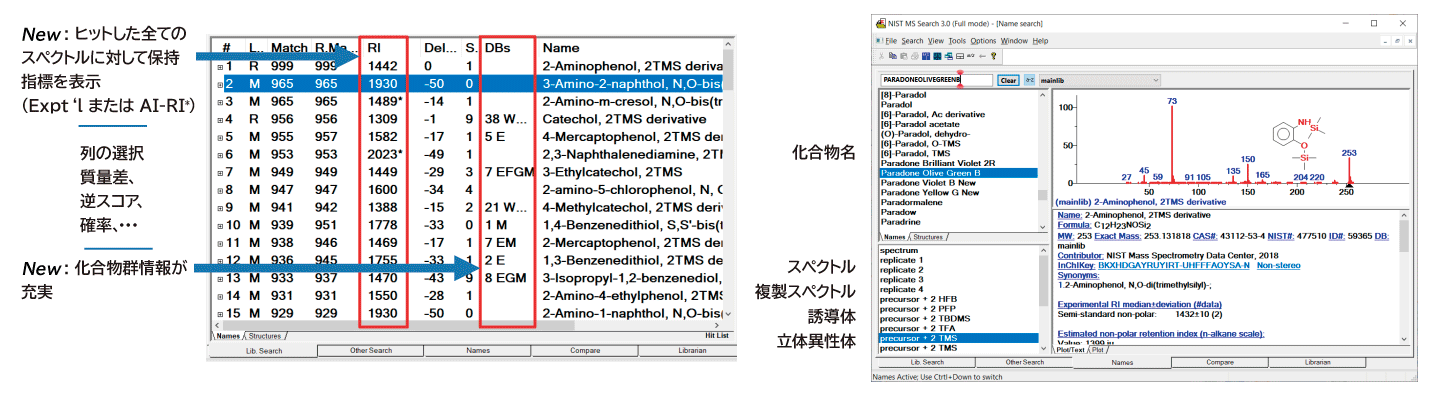
Task: Open Compare tab in NIST window bottom
Action: tap(1219, 362)
